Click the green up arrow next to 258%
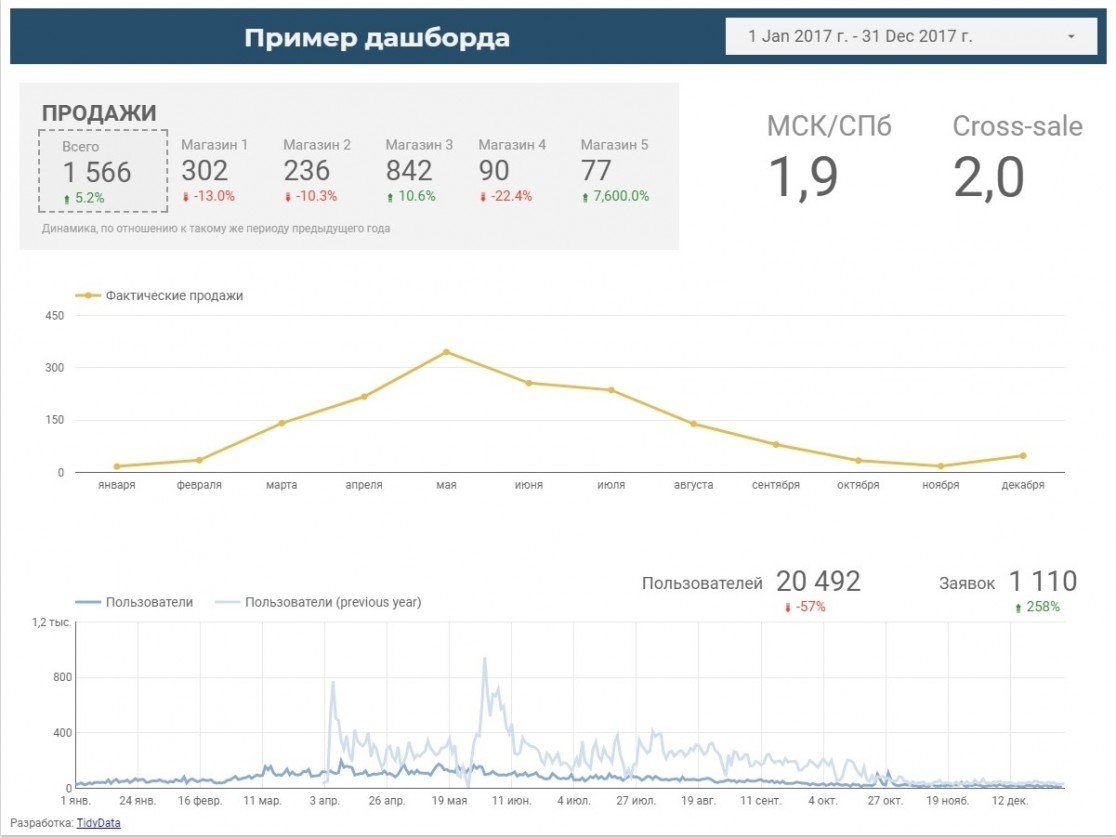 pyautogui.click(x=1018, y=607)
